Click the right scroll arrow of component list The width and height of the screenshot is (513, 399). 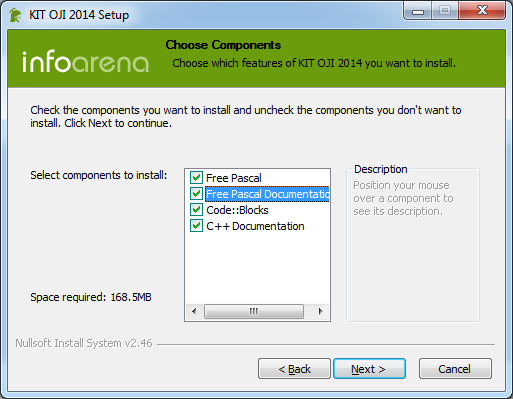[x=320, y=312]
